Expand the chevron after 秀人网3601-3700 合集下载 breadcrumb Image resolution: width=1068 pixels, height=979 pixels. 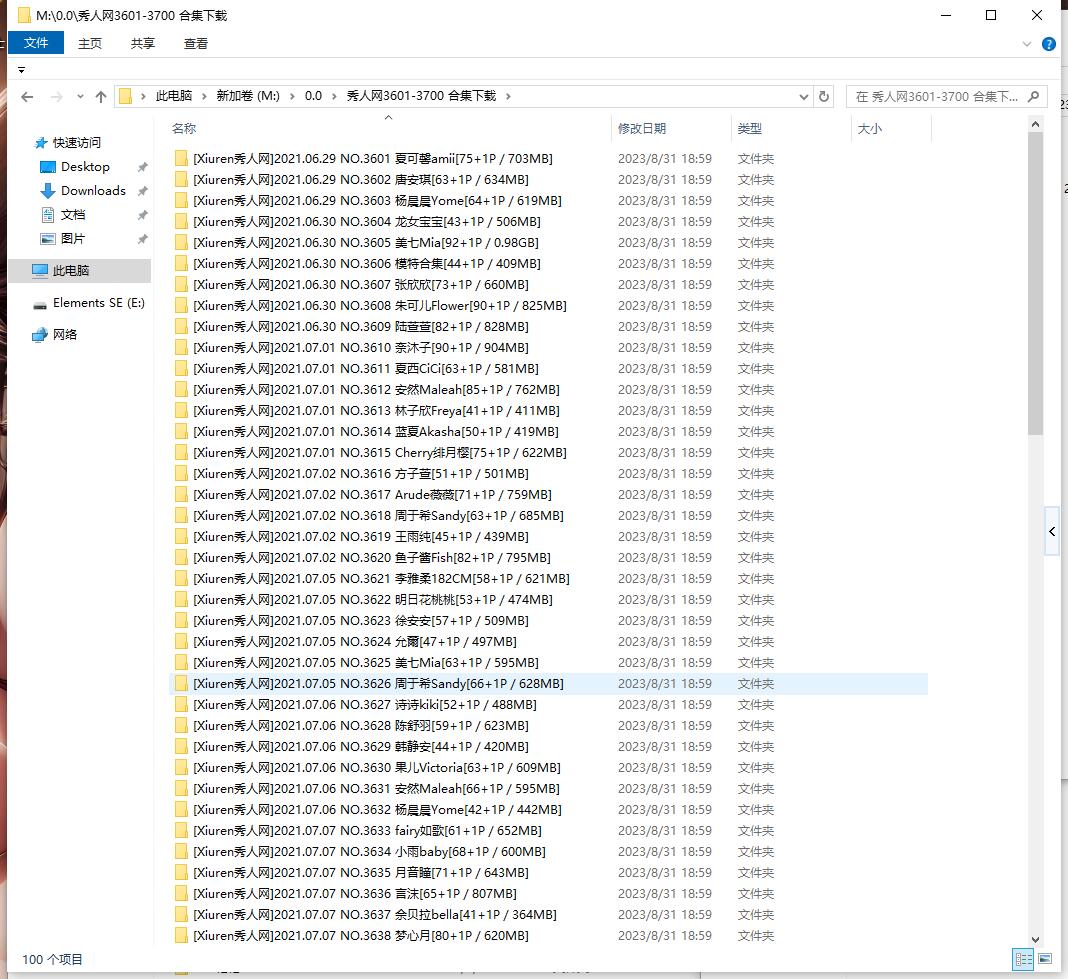(508, 97)
